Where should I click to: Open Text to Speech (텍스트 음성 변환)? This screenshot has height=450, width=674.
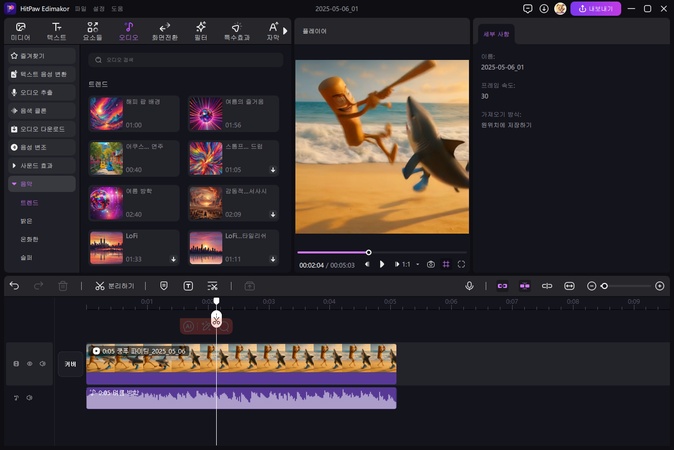tap(42, 74)
